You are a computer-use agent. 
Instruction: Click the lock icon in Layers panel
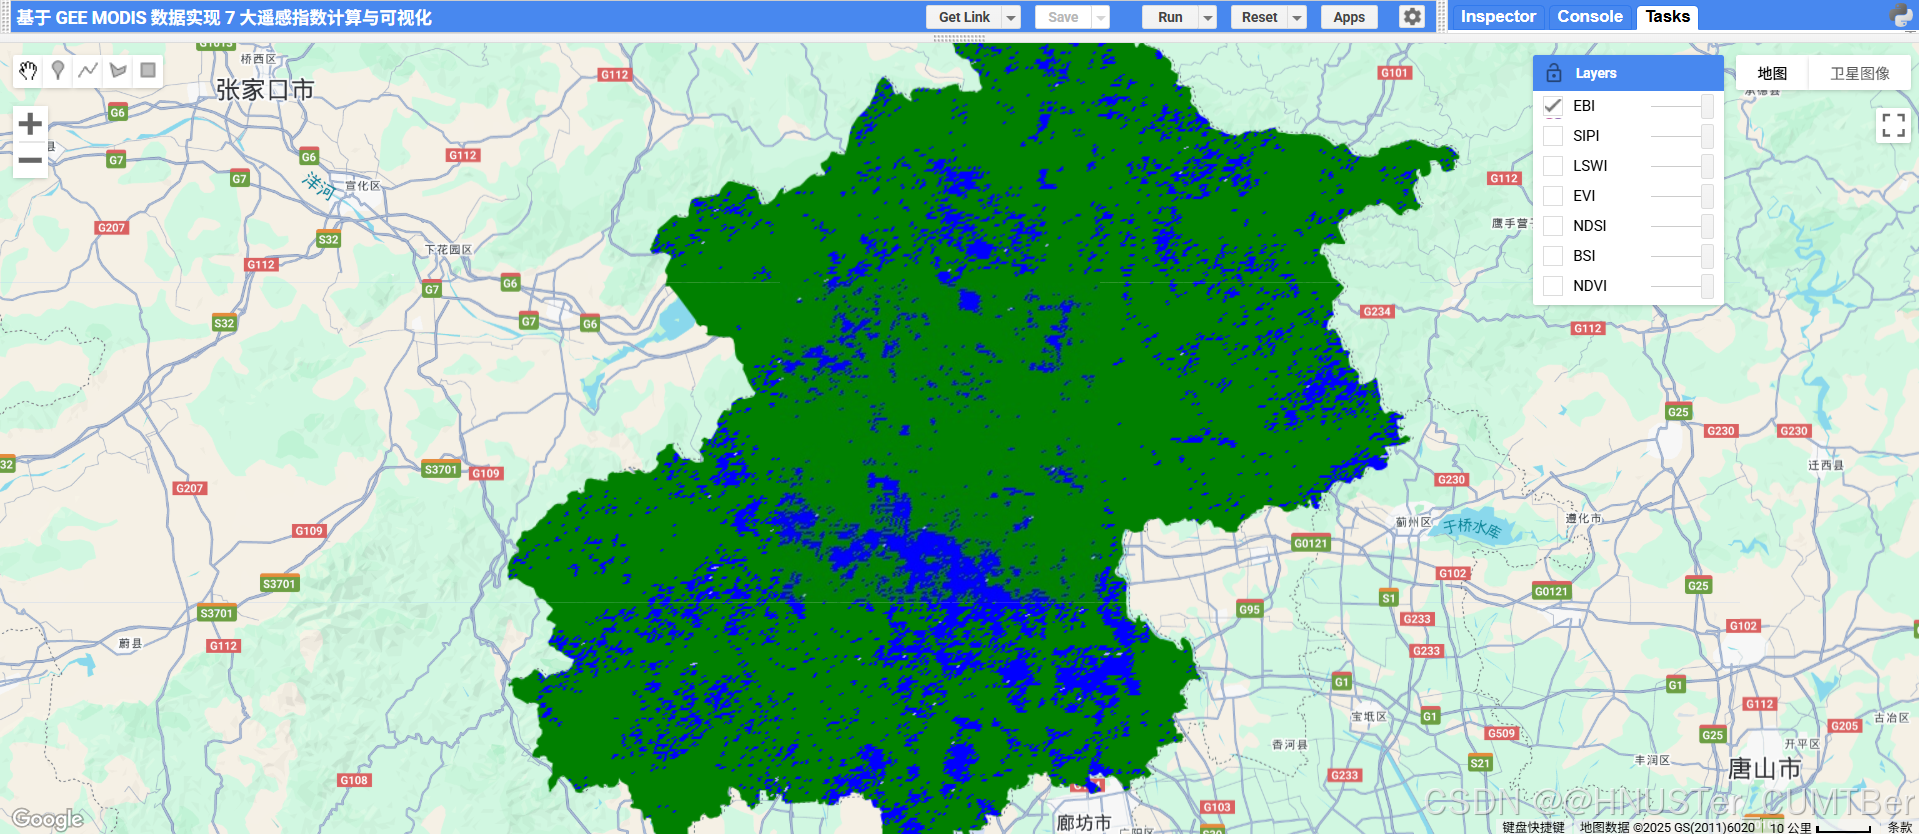coord(1554,73)
